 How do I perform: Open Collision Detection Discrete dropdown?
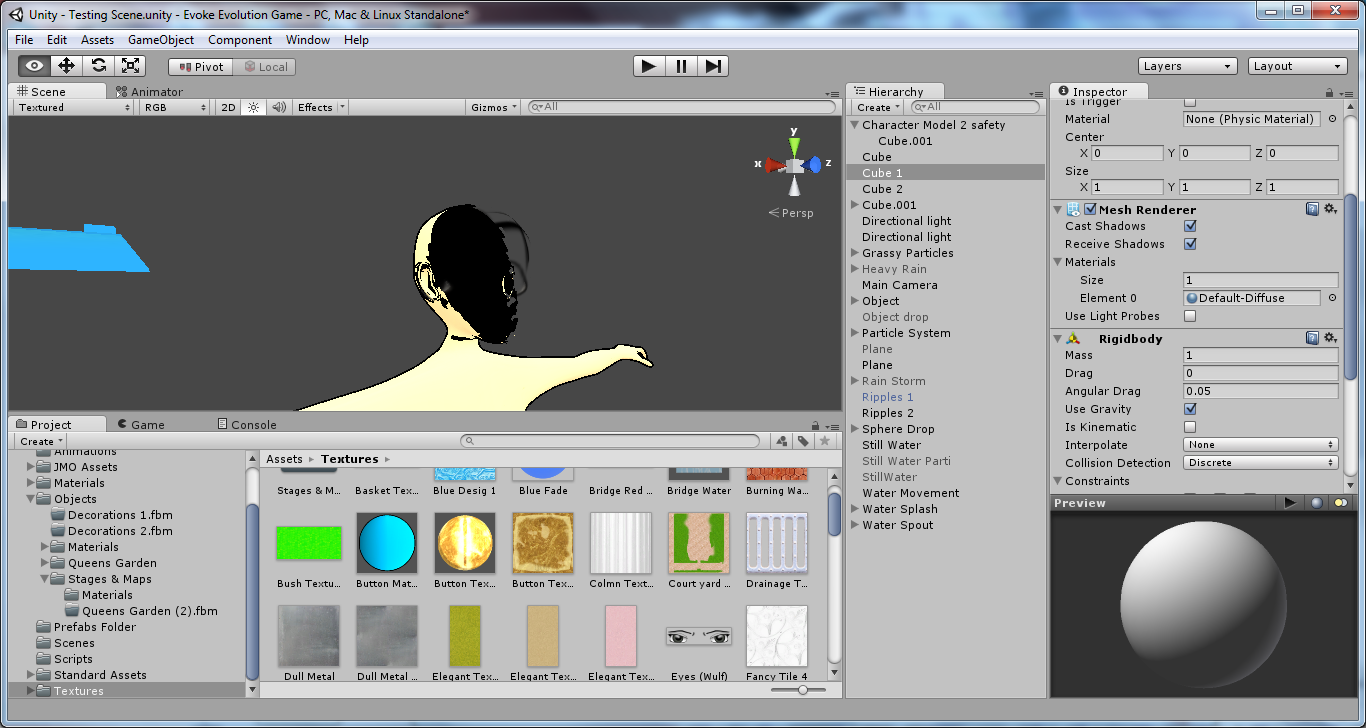pos(1260,463)
